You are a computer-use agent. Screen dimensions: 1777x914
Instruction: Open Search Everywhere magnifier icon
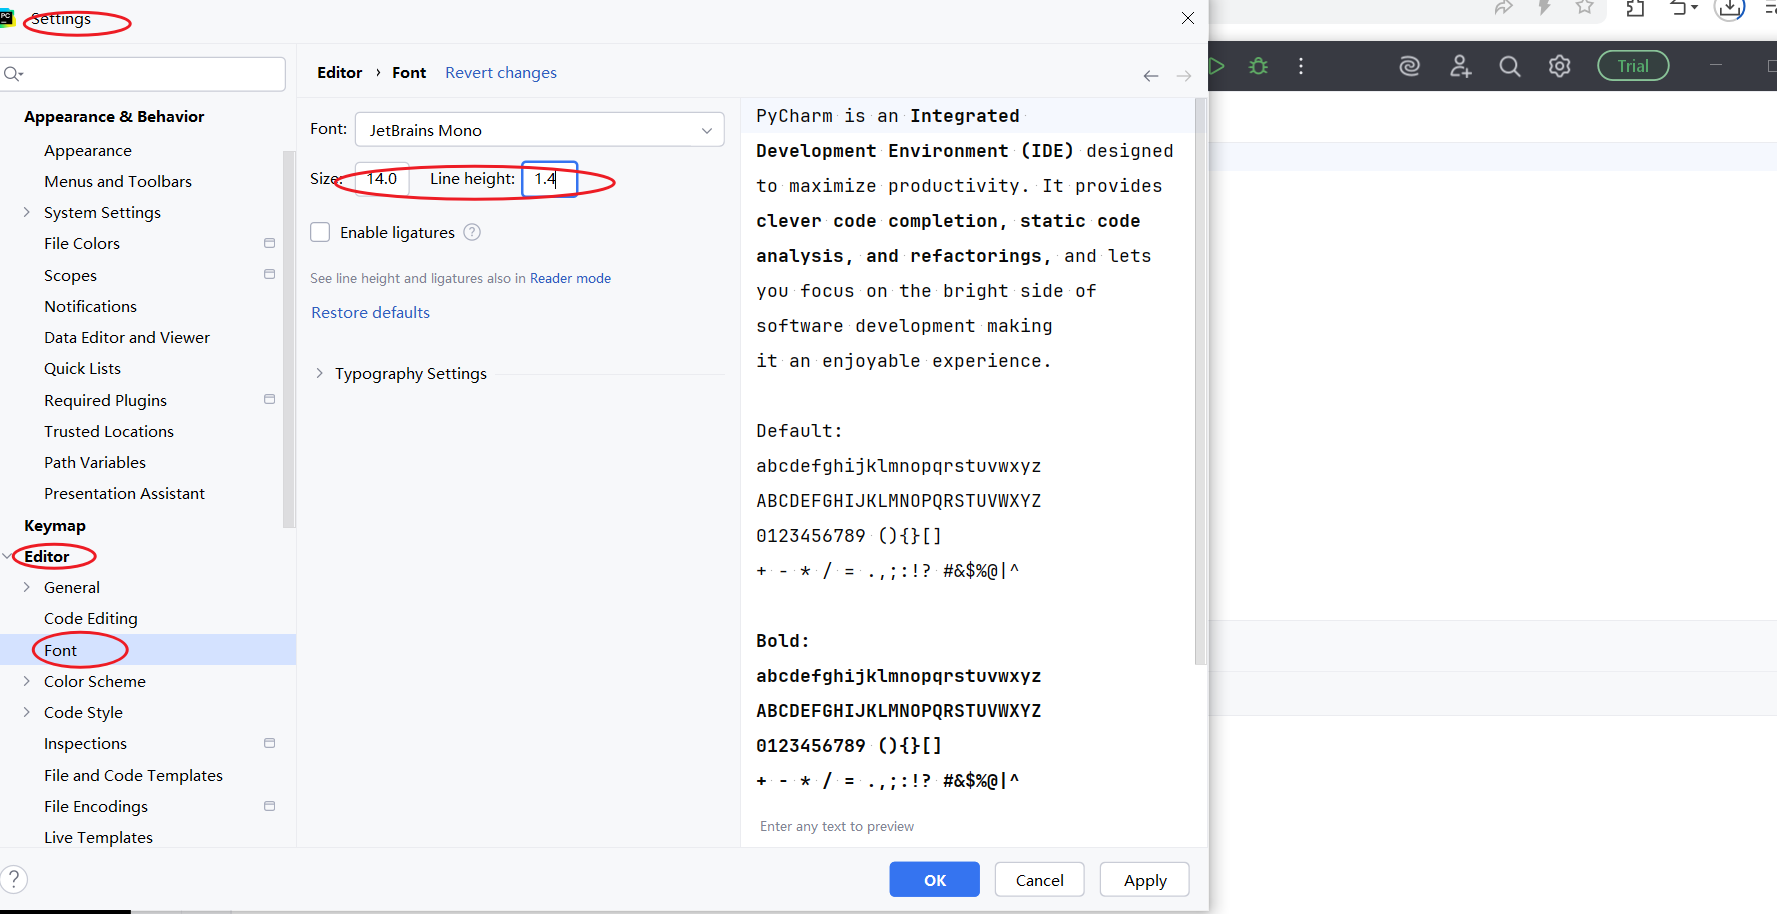1510,66
